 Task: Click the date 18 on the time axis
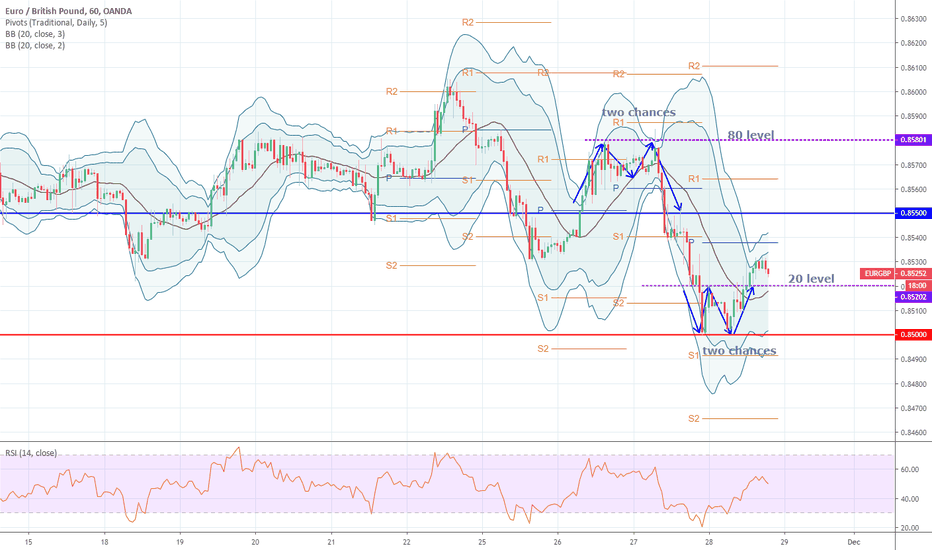[104, 541]
